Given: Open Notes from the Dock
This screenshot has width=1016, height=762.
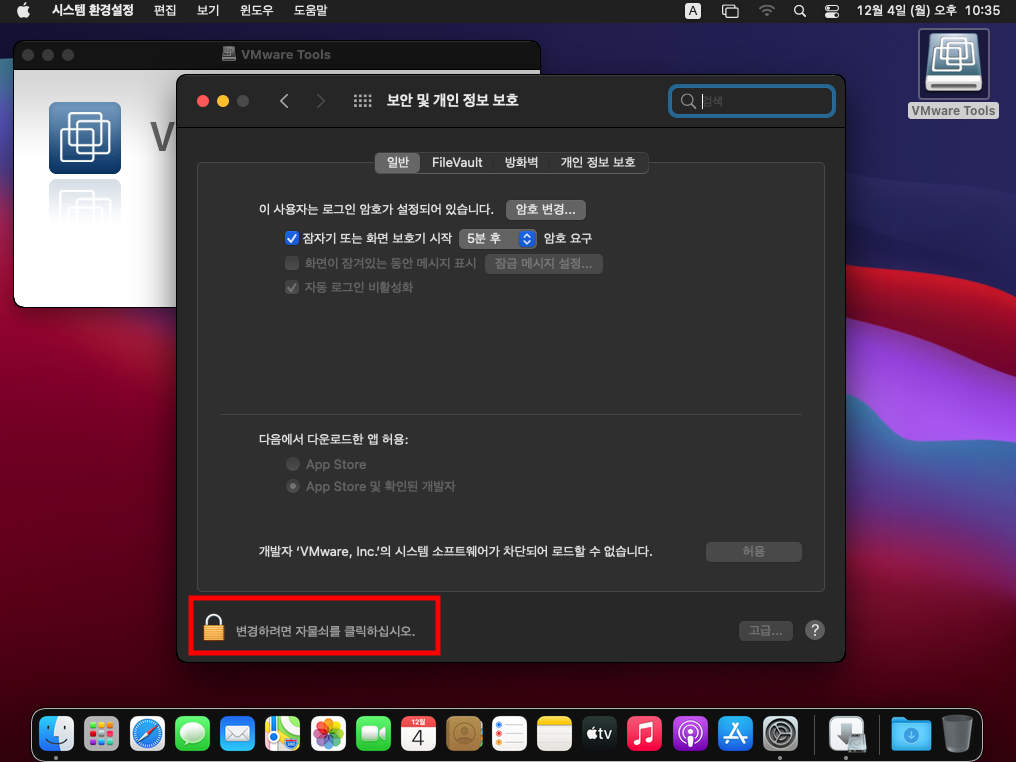Looking at the screenshot, I should [x=554, y=734].
